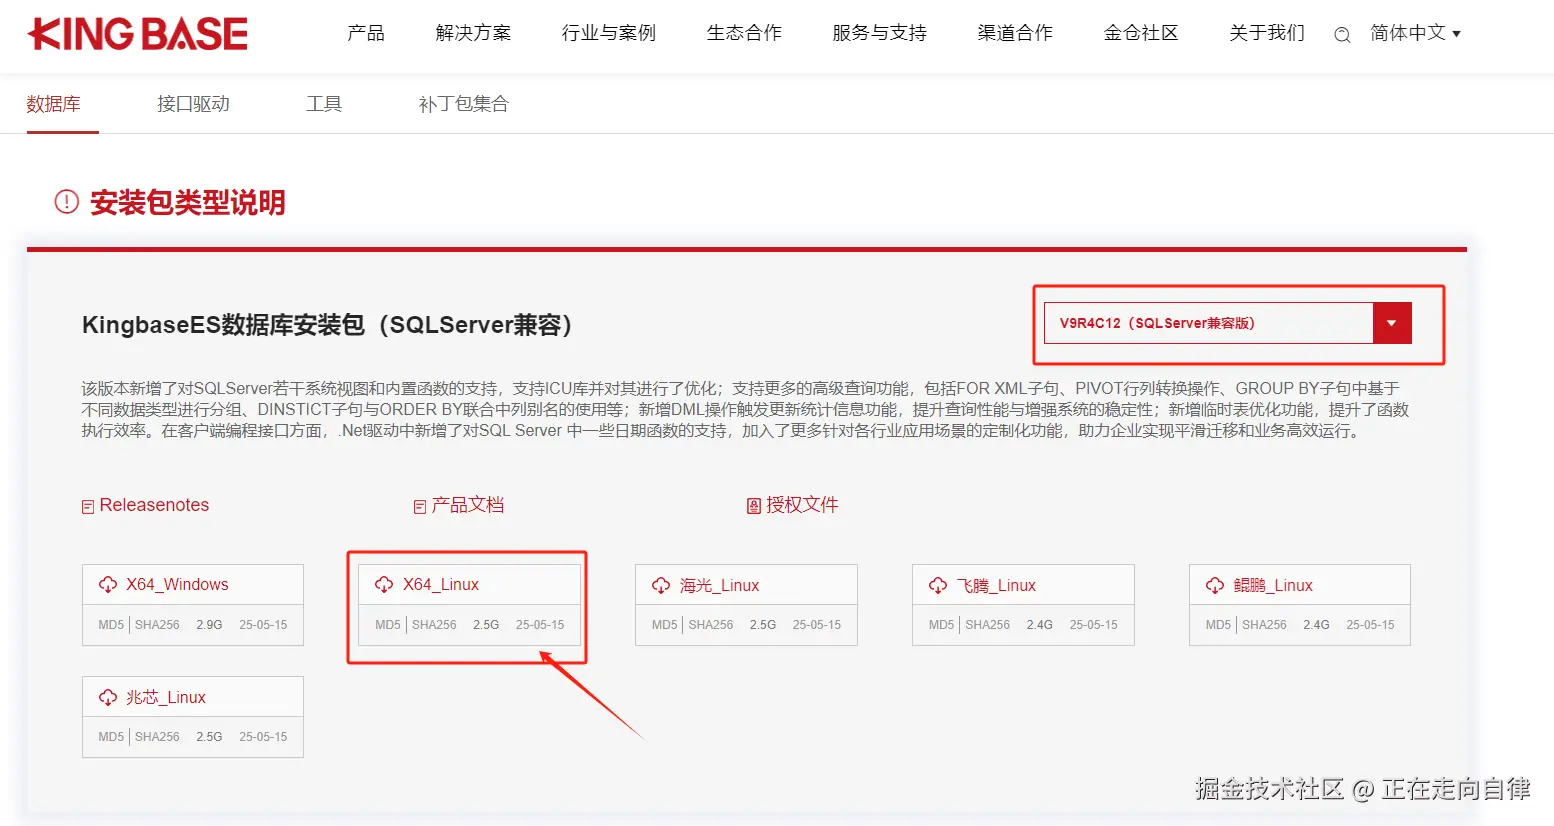Open 安装包类型说明 heading link
The image size is (1554, 826).
[x=188, y=203]
